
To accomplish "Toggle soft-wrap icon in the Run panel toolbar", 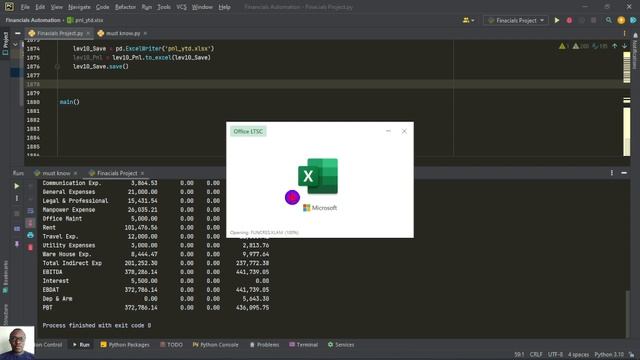I will pyautogui.click(x=30, y=211).
